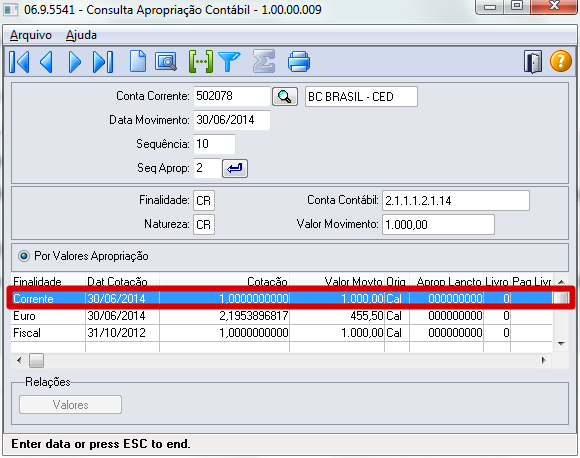
Task: Click the Seq Aprop field
Action: coord(207,168)
